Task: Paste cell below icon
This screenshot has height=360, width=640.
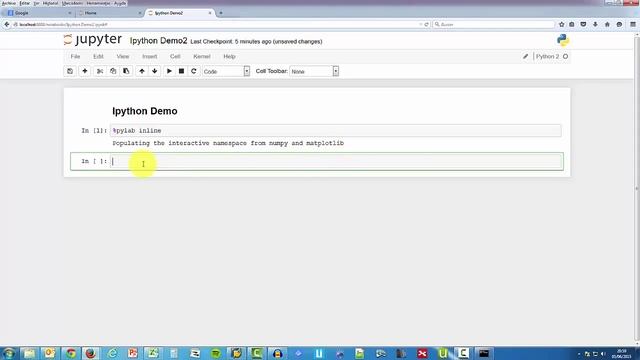Action: pos(126,71)
